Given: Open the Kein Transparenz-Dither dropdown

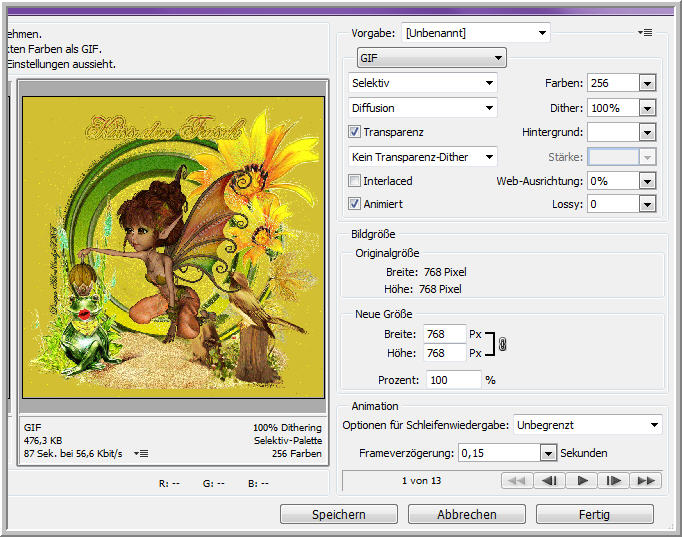Looking at the screenshot, I should coord(423,157).
